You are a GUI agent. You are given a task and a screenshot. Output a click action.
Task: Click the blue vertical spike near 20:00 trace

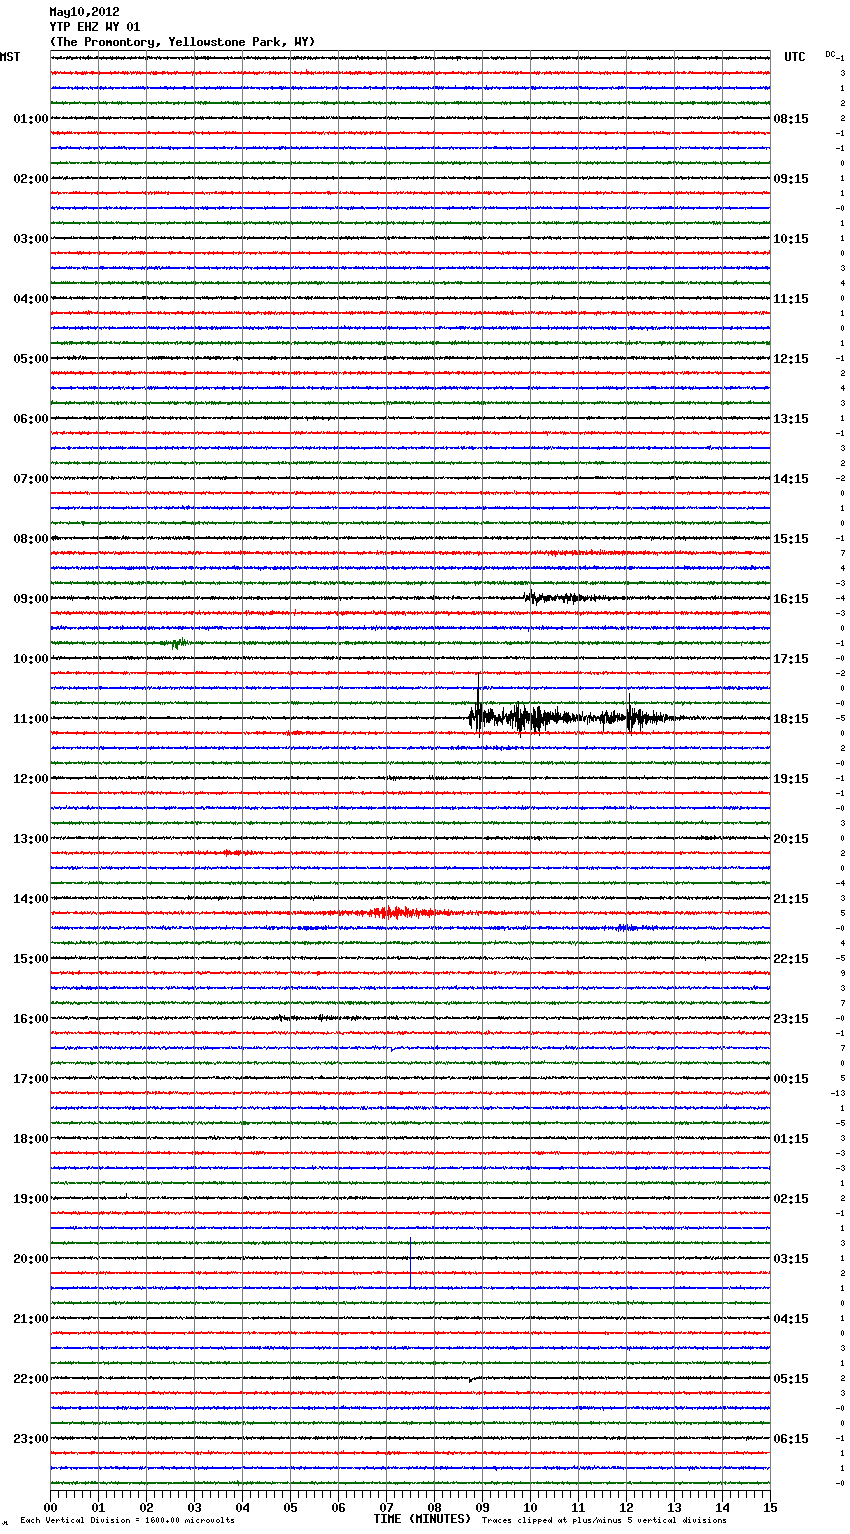click(410, 1263)
